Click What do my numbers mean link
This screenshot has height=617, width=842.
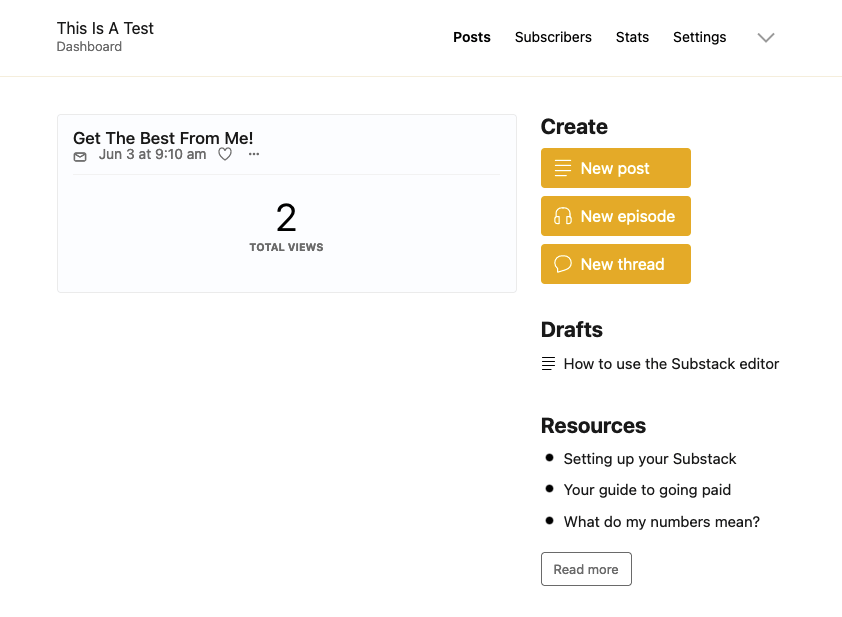[x=661, y=521]
